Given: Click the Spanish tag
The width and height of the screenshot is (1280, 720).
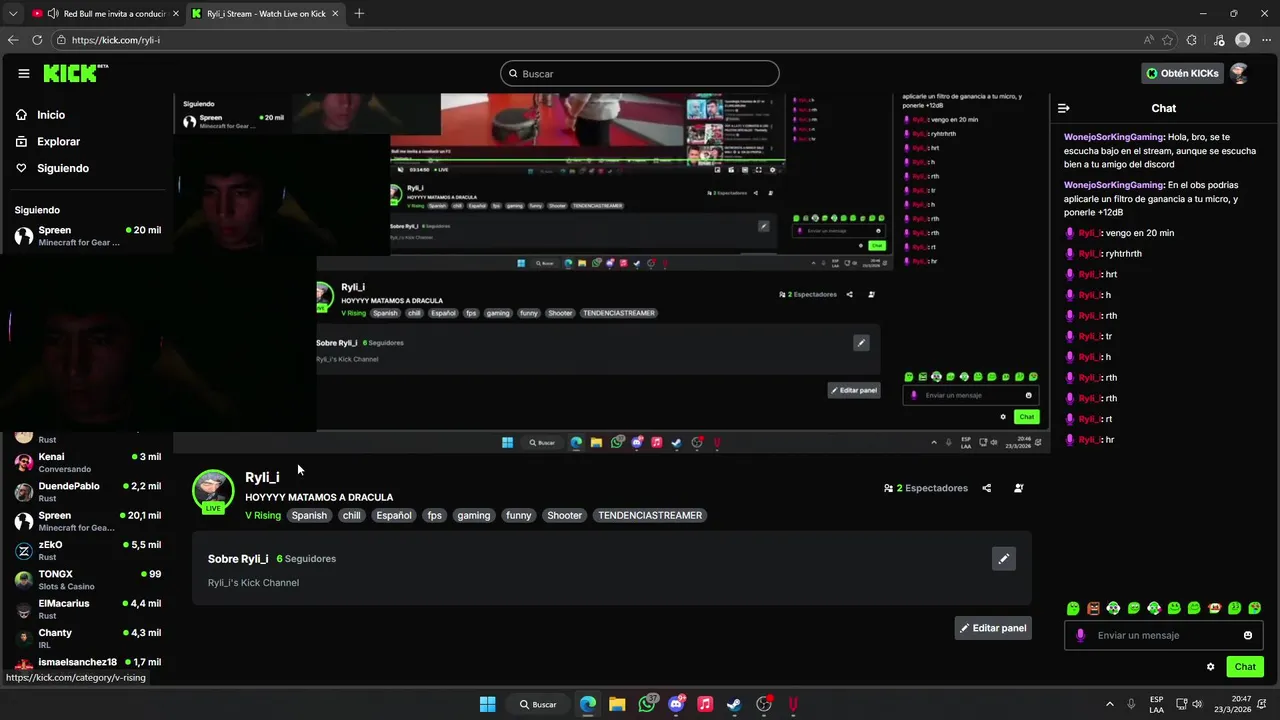Looking at the screenshot, I should [309, 516].
